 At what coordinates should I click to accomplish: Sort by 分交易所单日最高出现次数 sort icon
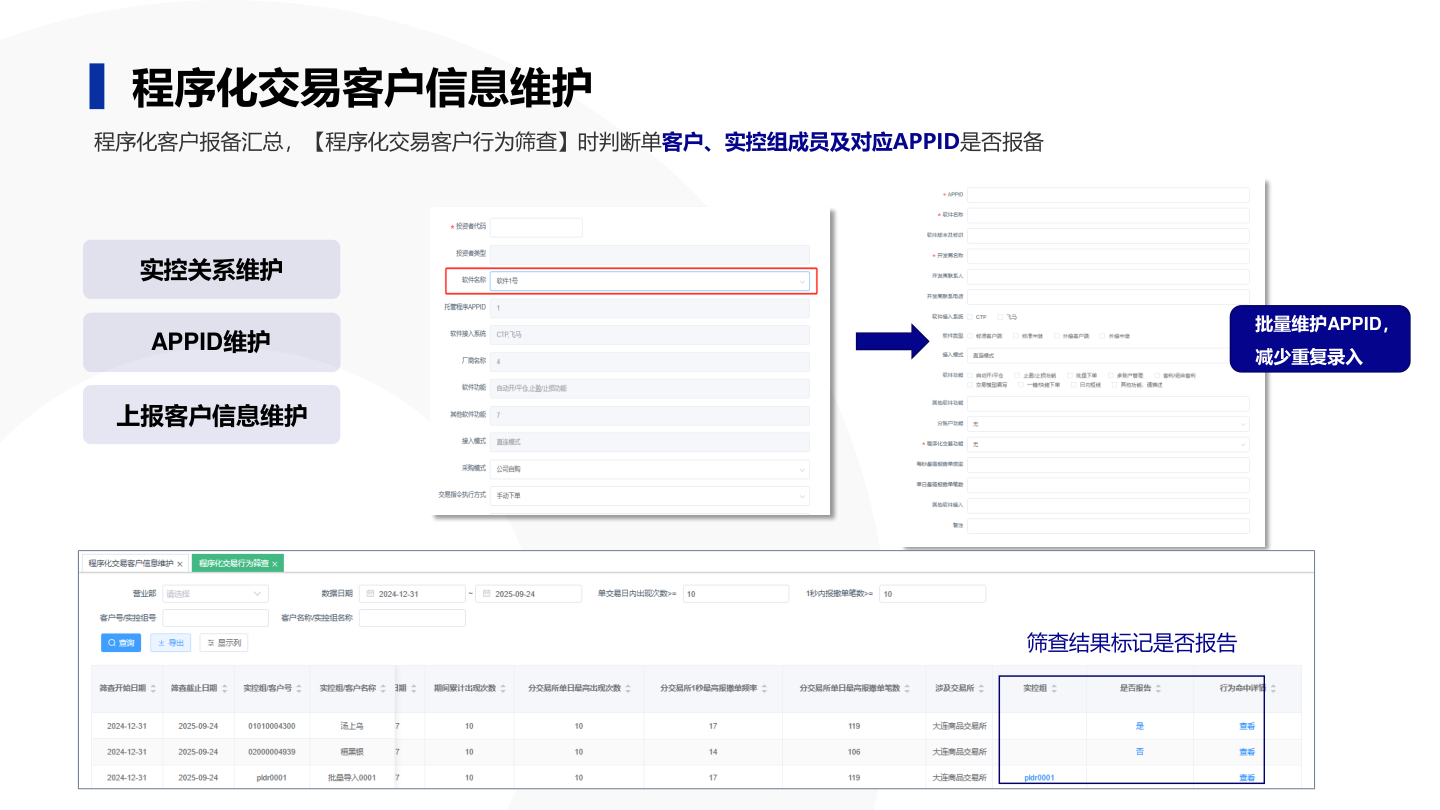click(x=628, y=689)
